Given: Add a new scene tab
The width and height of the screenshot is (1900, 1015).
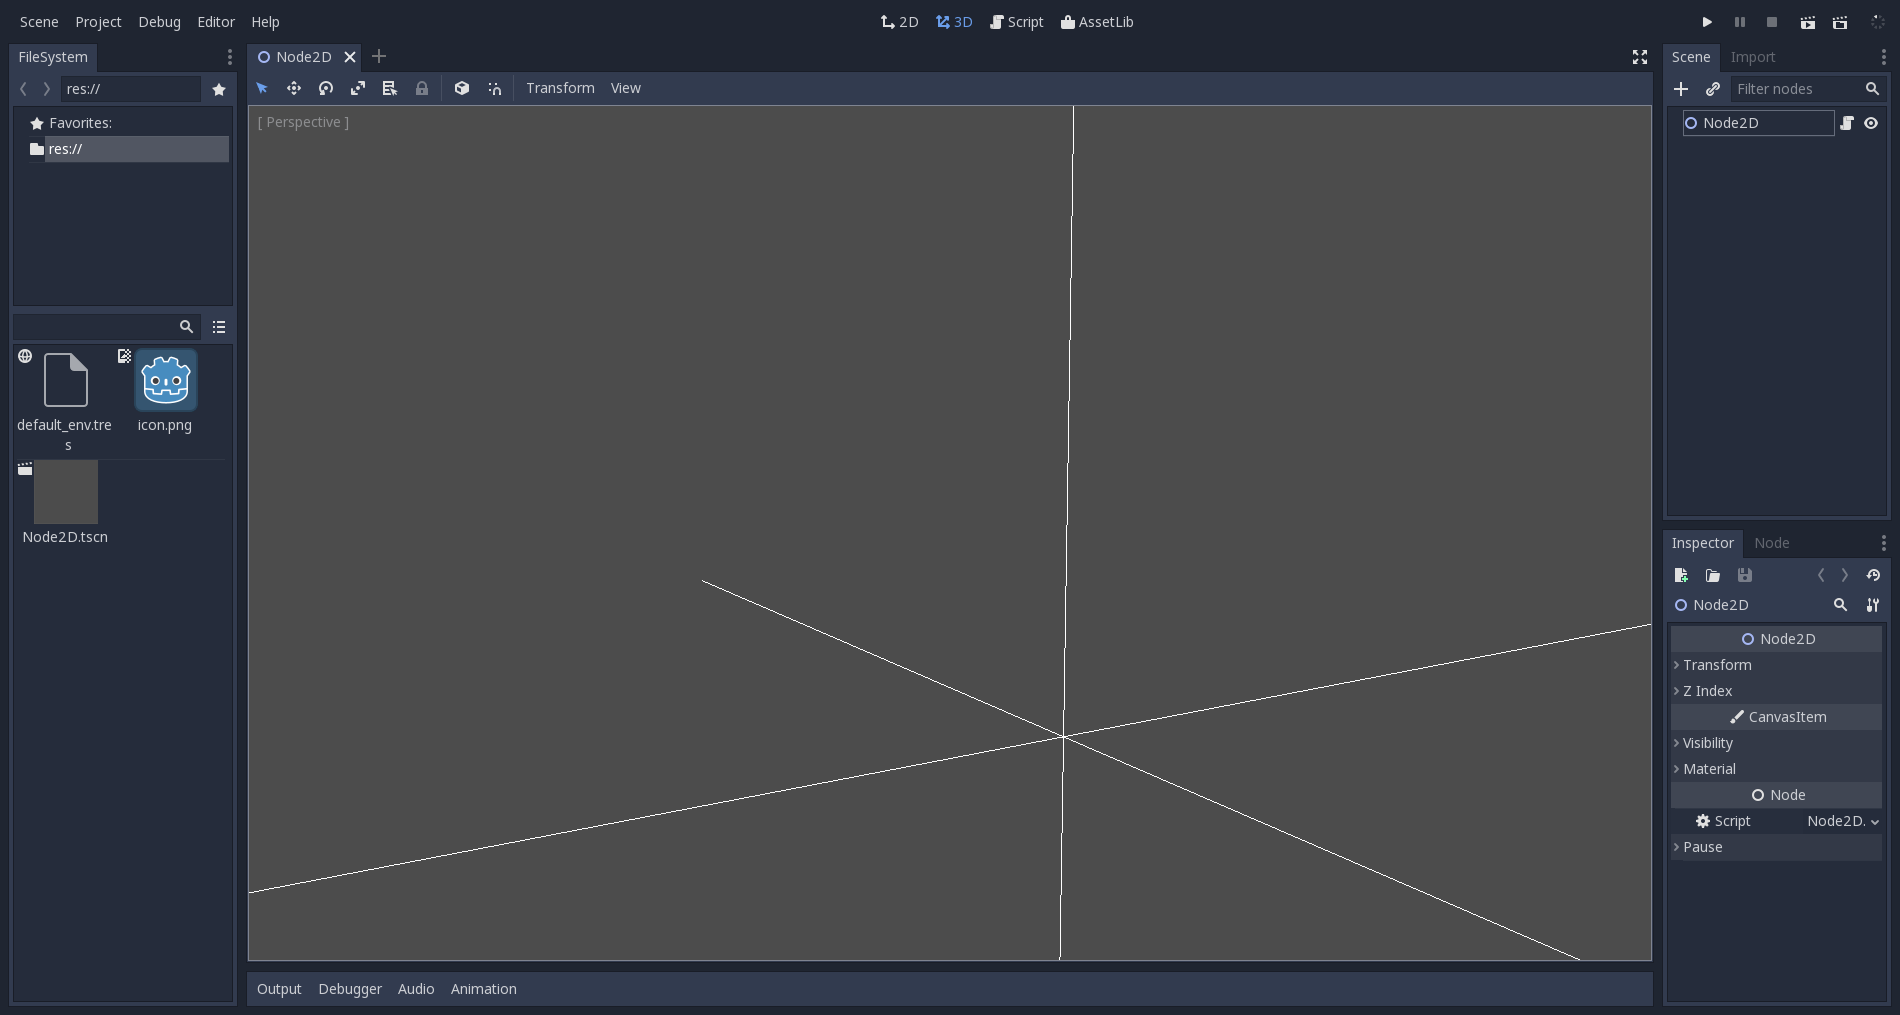Looking at the screenshot, I should [x=379, y=56].
